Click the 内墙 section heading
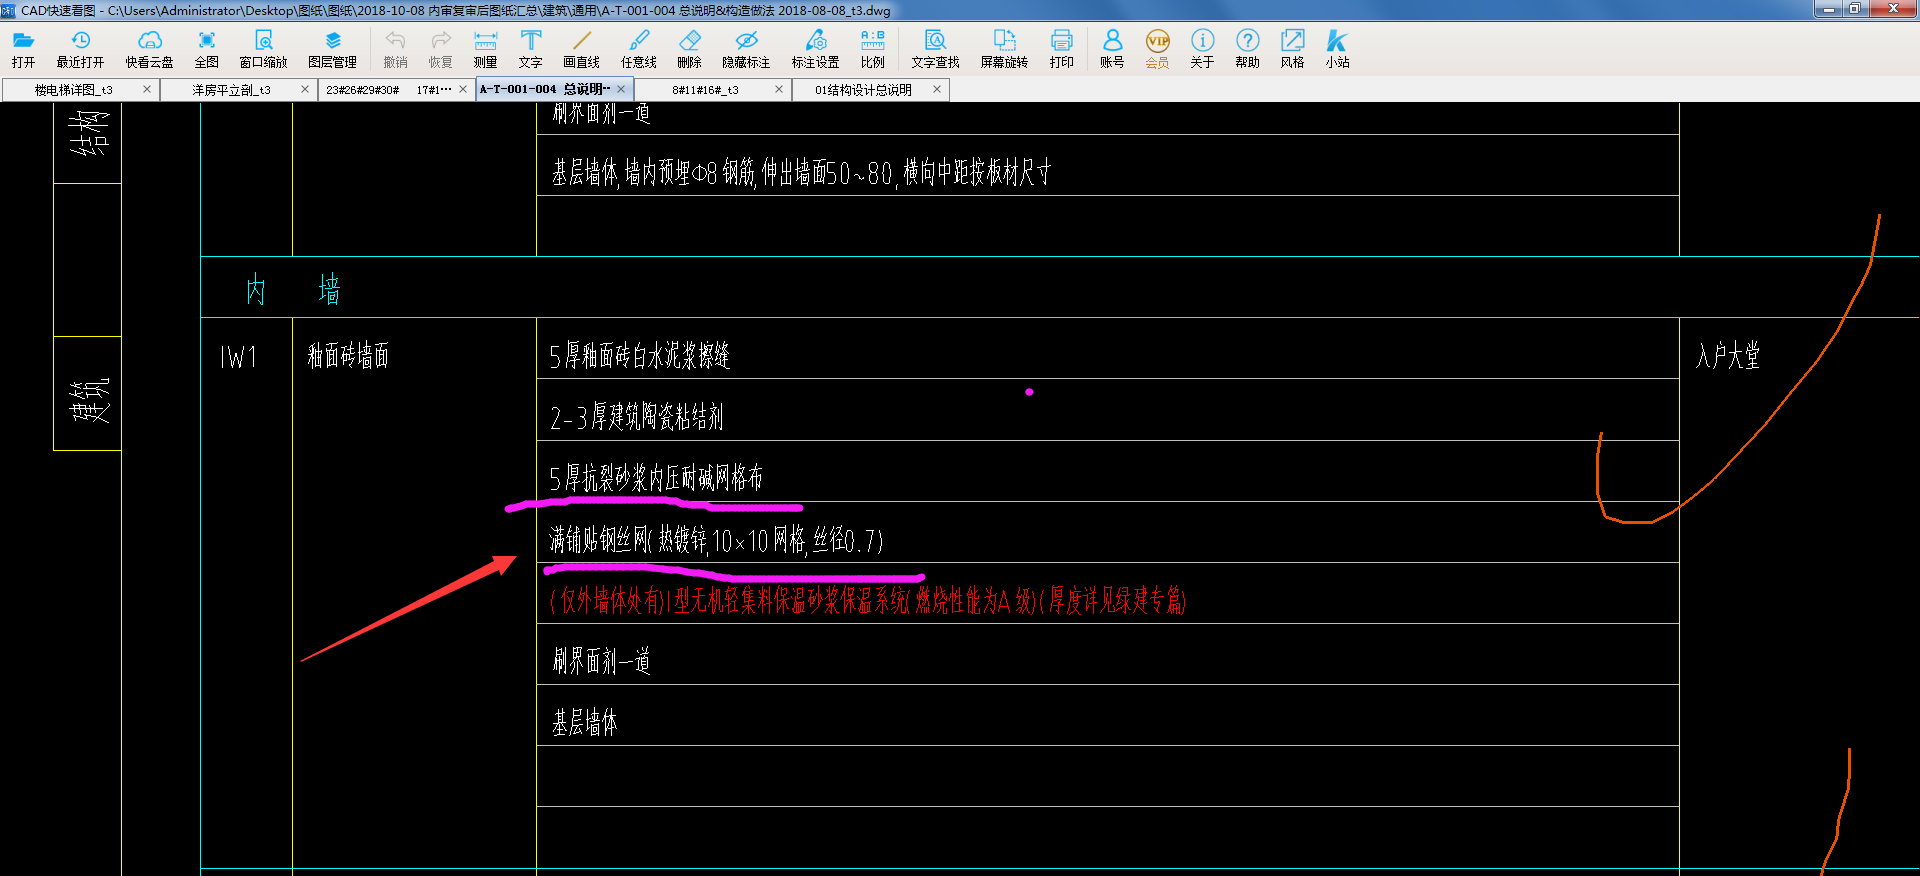Screen dimensions: 1920x876 [x=293, y=290]
